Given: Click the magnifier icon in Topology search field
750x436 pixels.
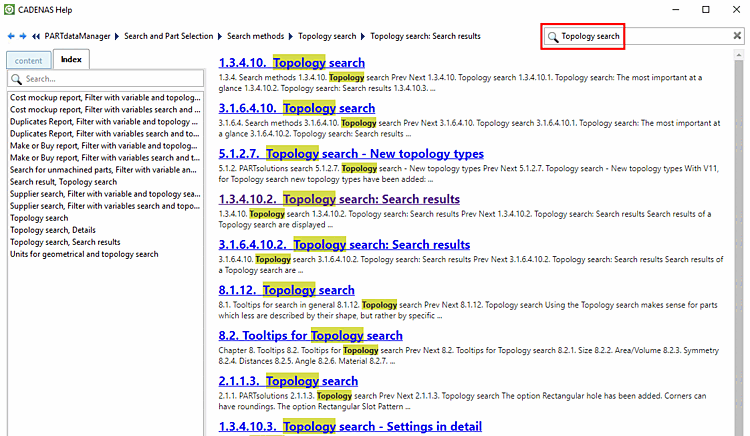Looking at the screenshot, I should click(553, 37).
